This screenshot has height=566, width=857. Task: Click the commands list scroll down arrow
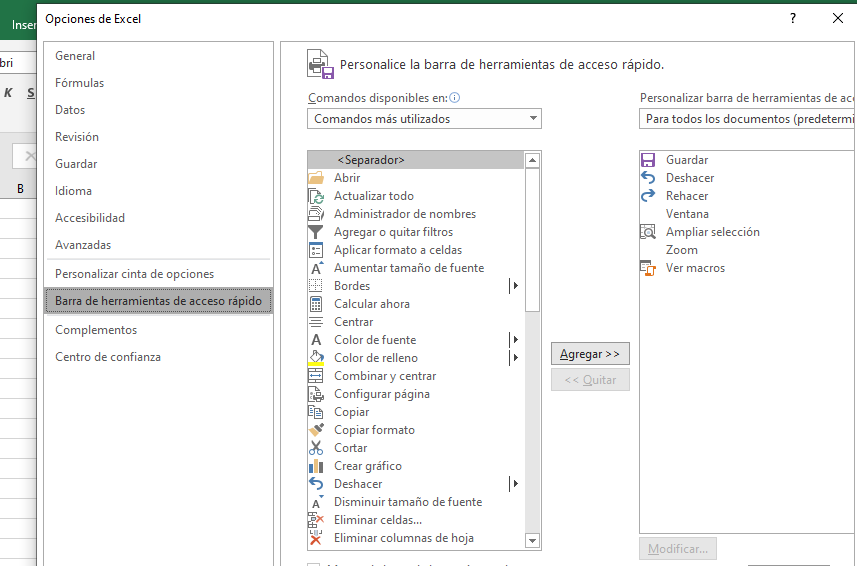[x=532, y=540]
